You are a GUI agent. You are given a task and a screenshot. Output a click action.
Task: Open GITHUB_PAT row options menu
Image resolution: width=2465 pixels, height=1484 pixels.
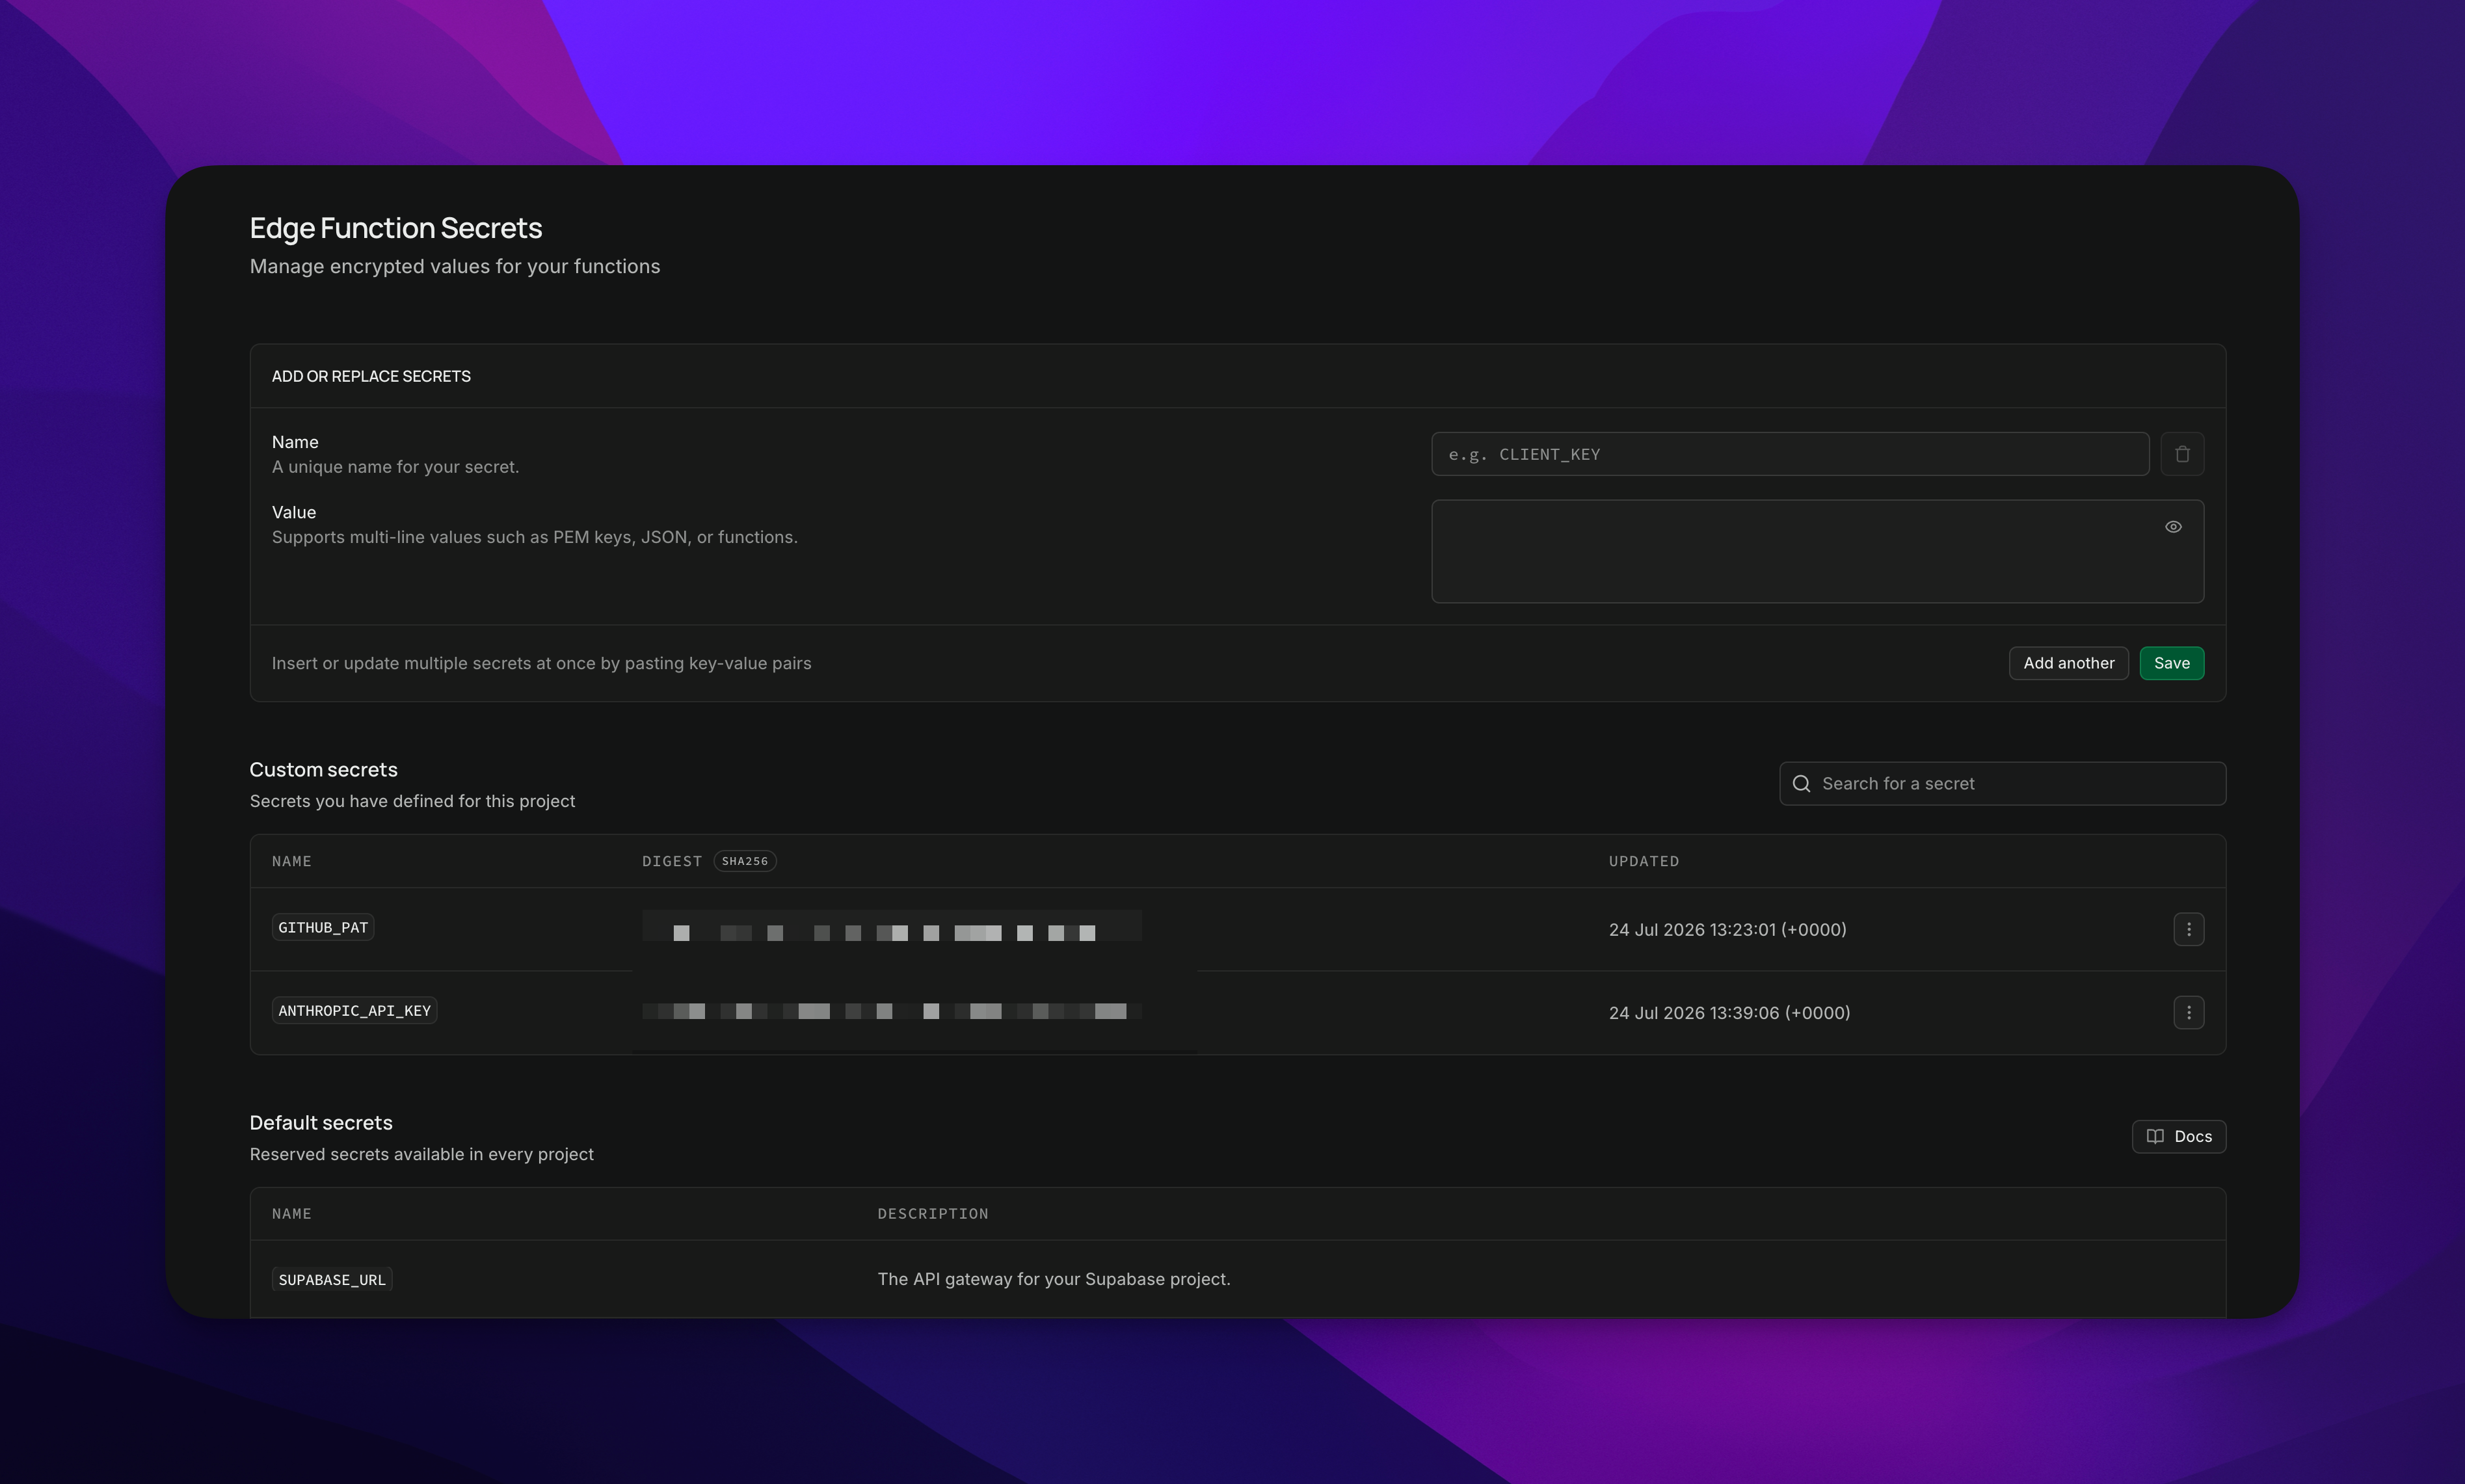coord(2188,929)
